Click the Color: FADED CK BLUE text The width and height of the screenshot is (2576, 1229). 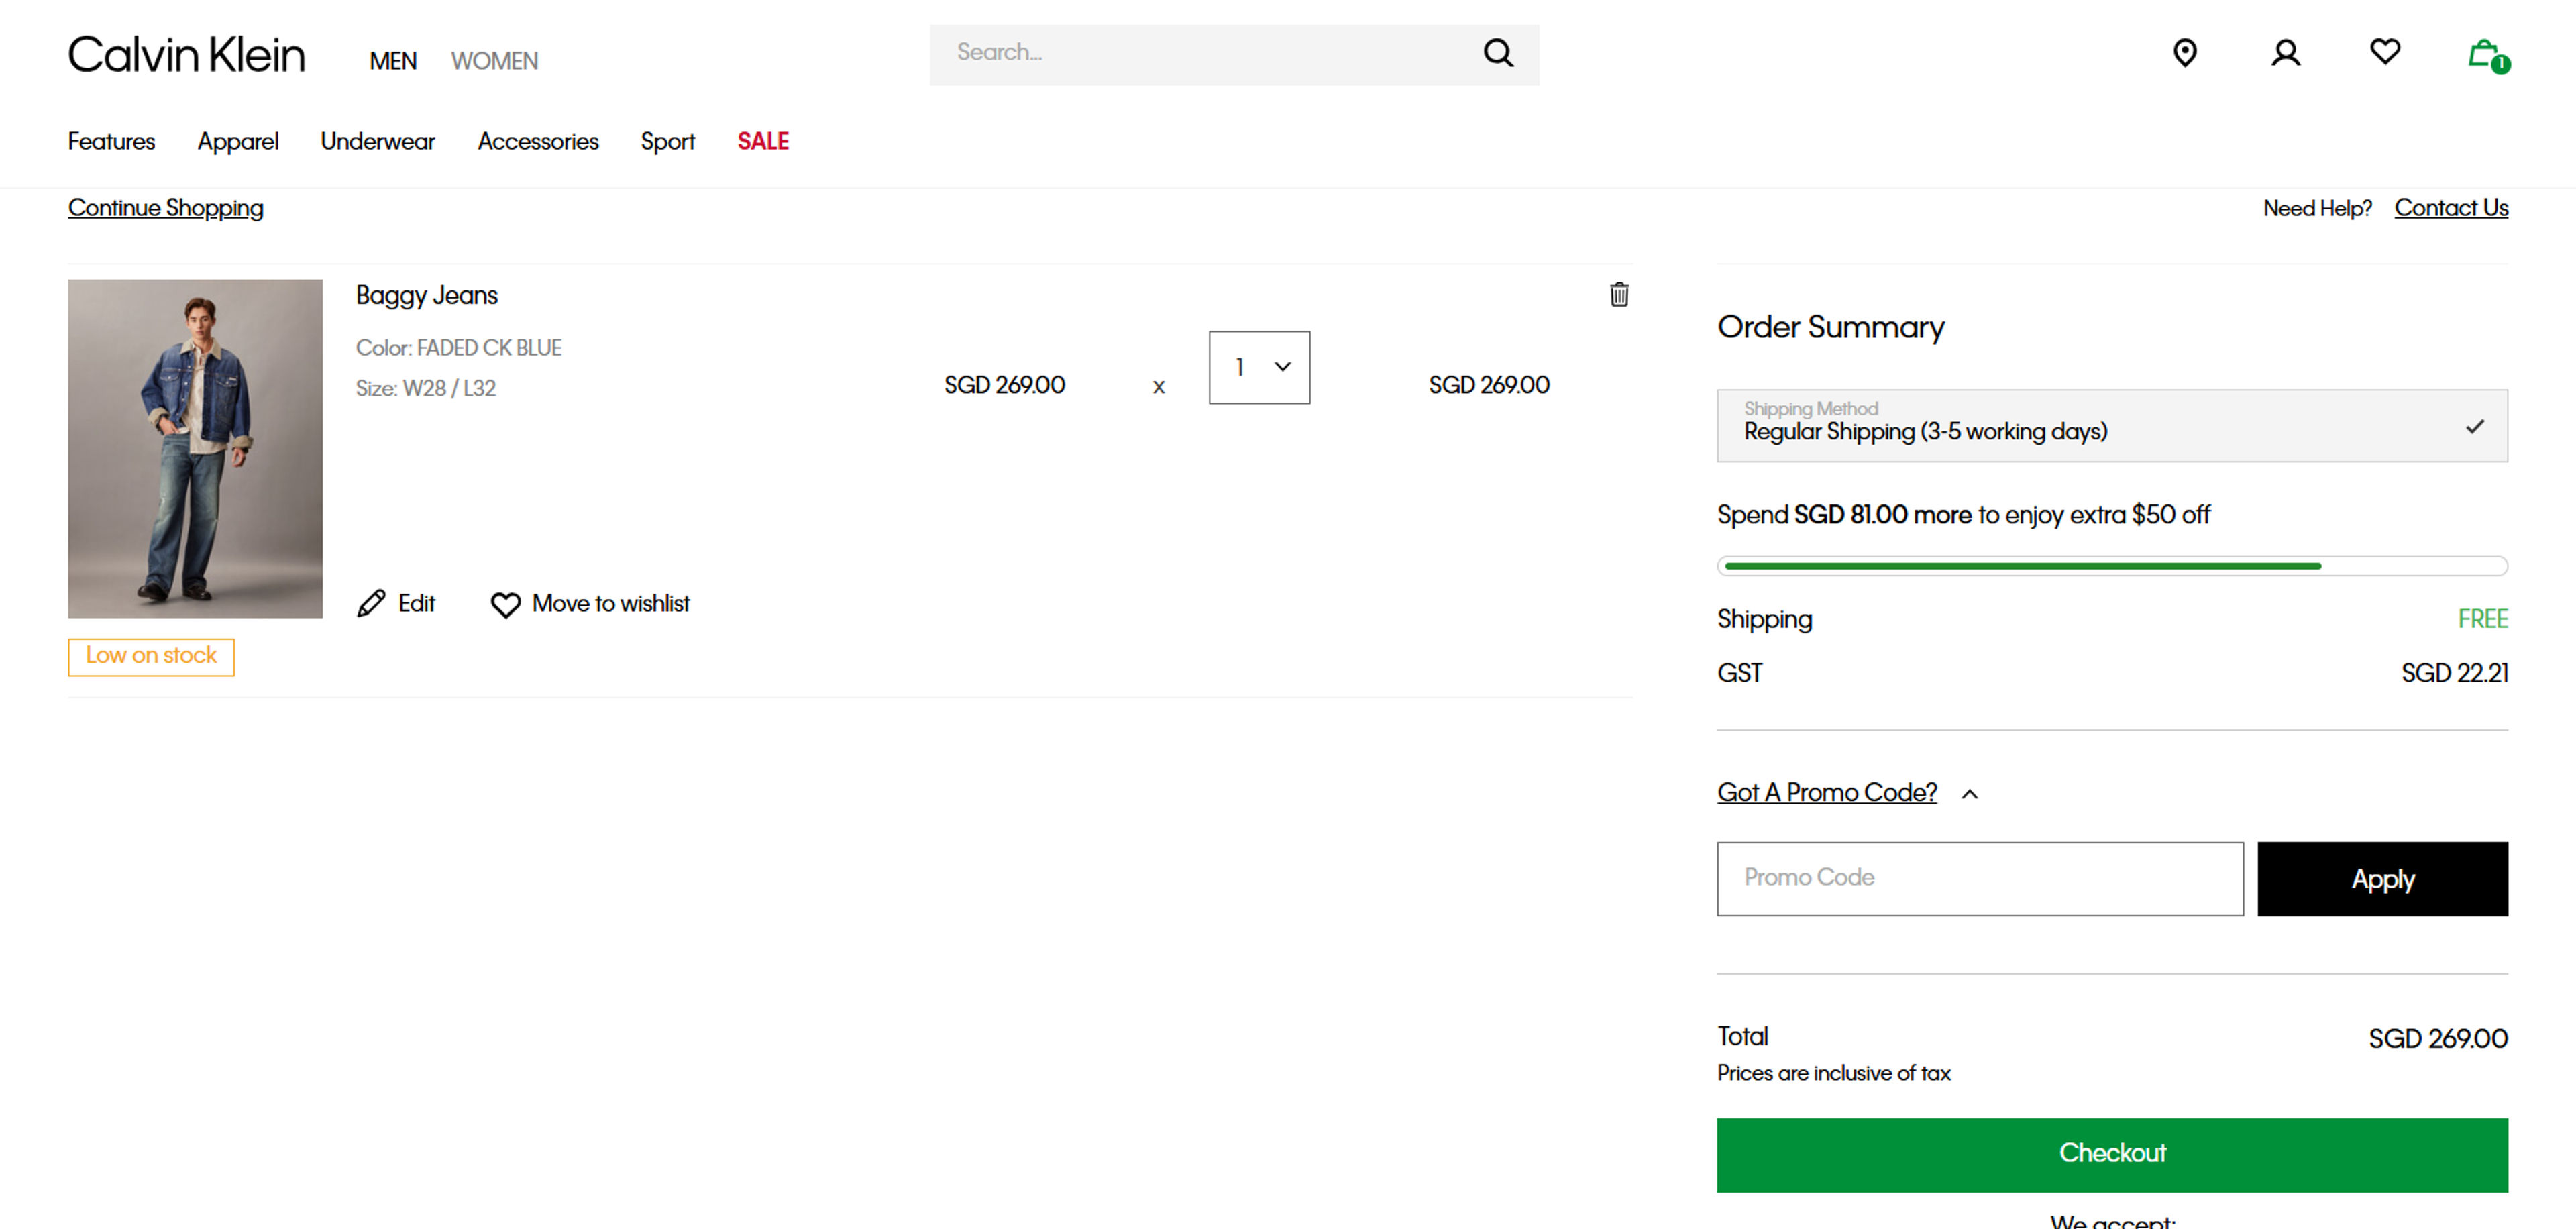[459, 348]
